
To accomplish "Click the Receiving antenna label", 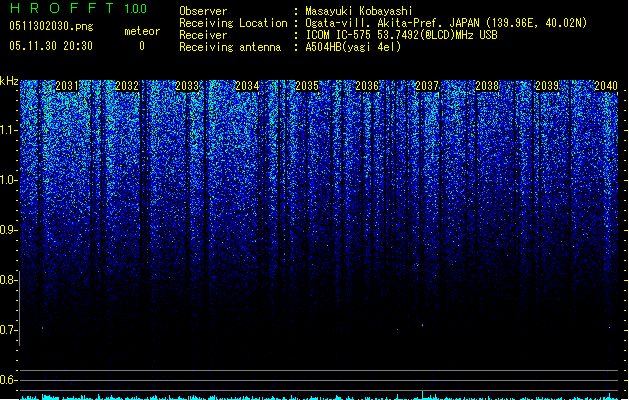I will [230, 47].
